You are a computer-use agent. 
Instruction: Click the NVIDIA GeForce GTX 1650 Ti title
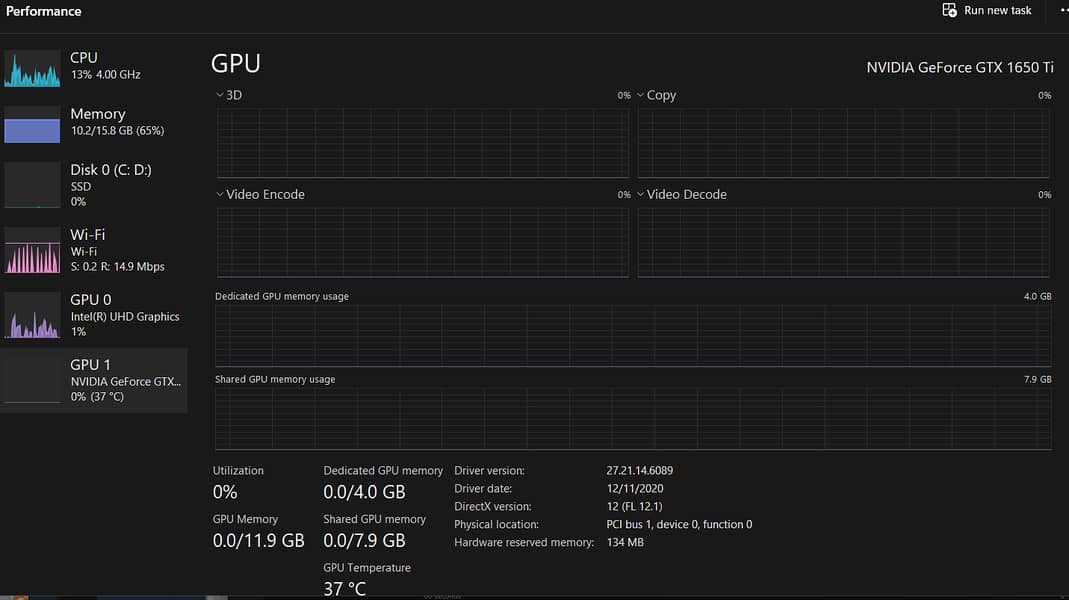click(959, 67)
